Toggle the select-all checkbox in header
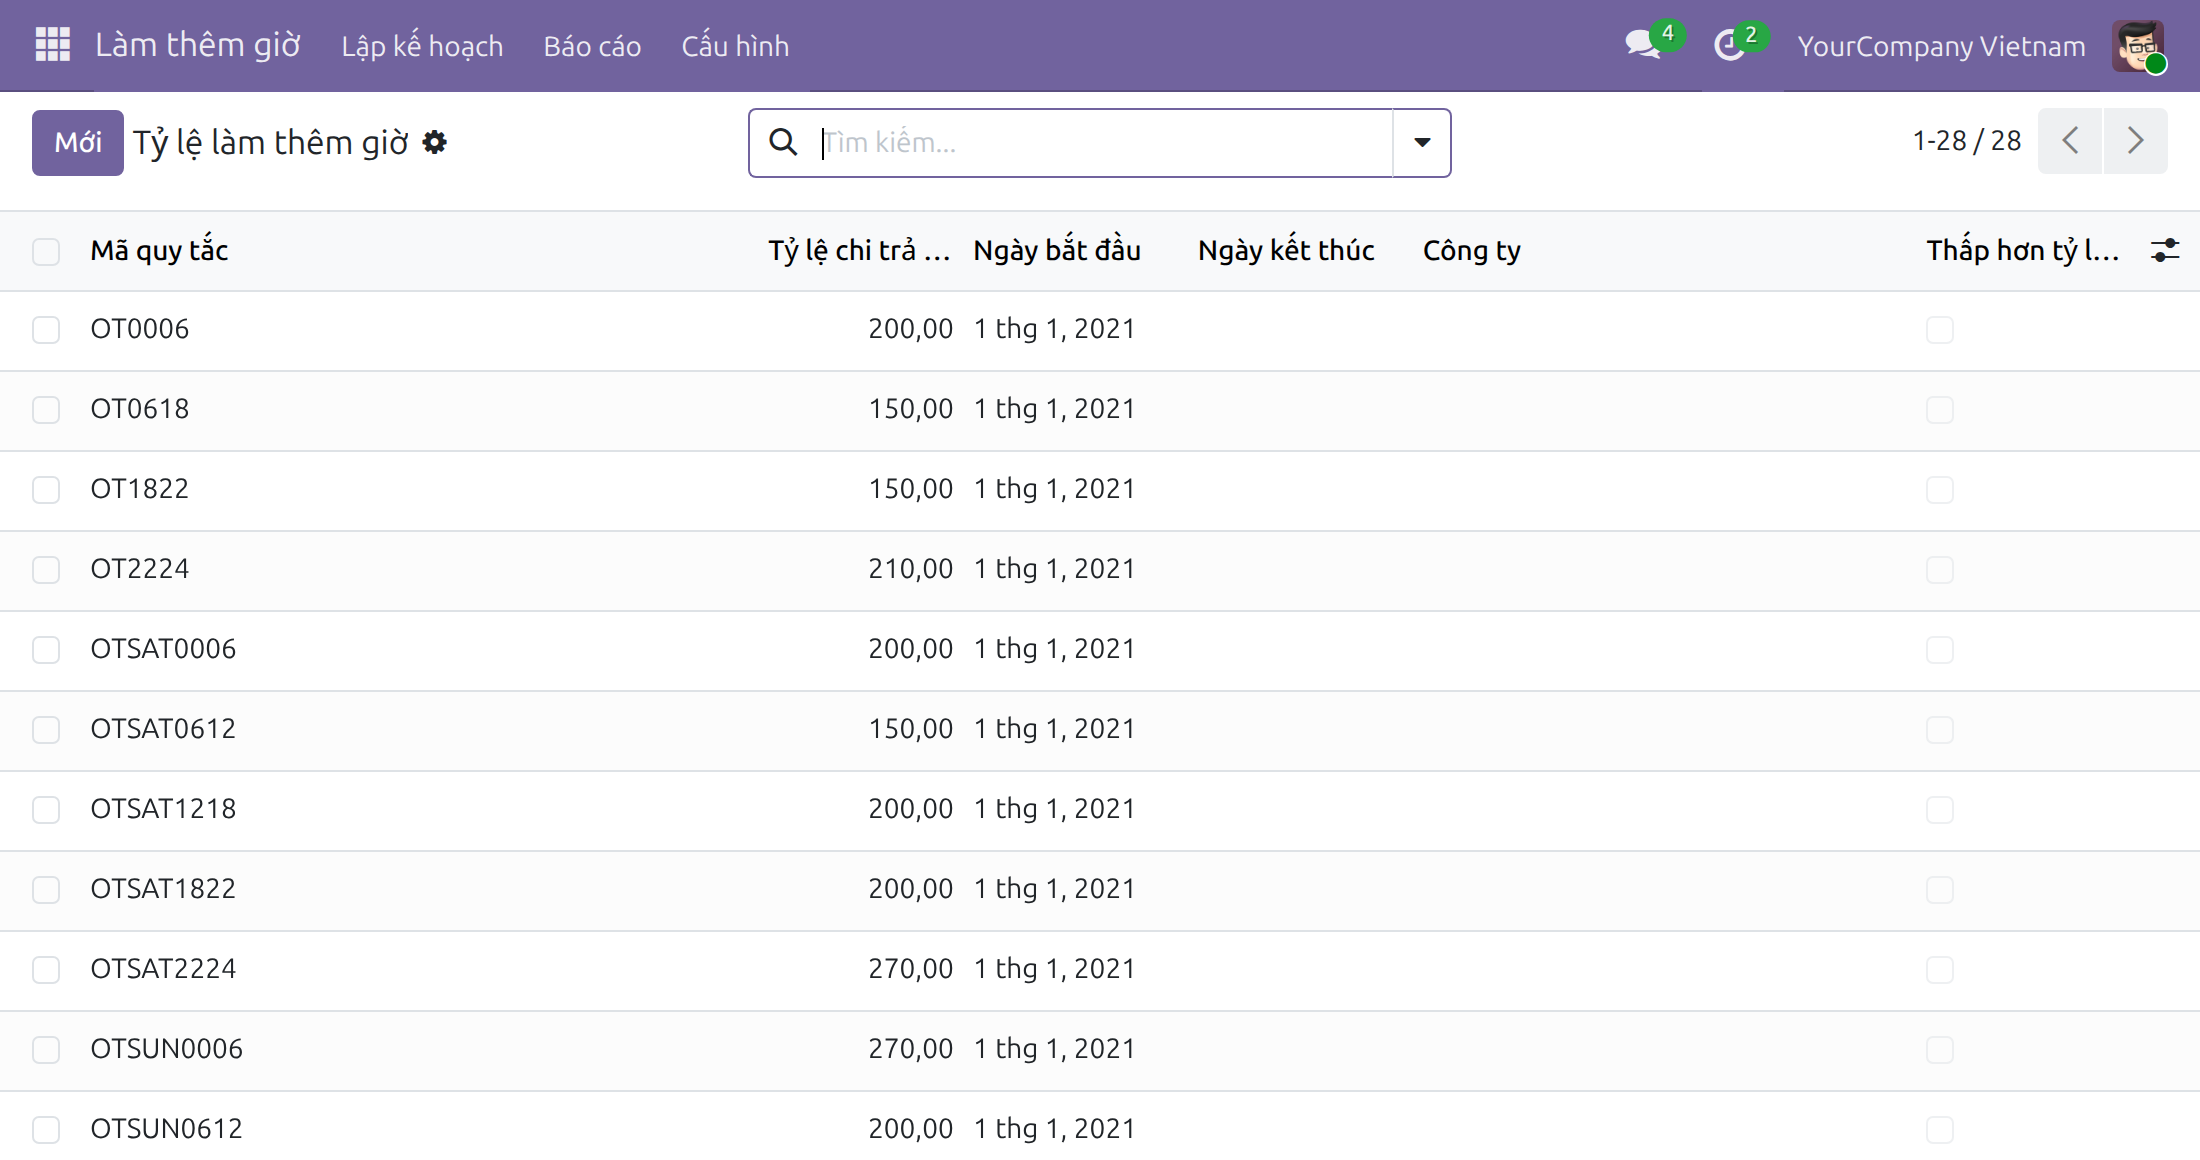This screenshot has width=2200, height=1160. (46, 251)
